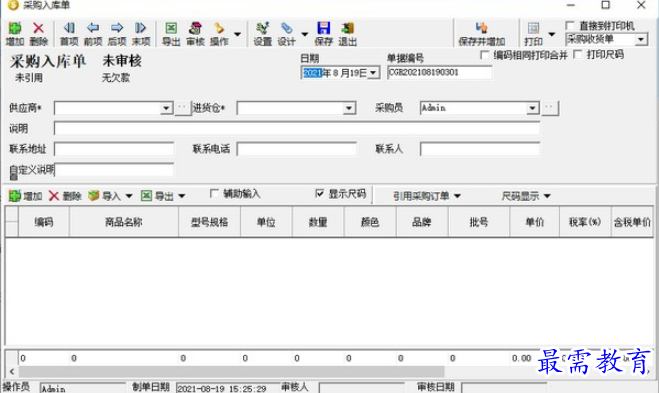
Task: Click the 联系人 input field
Action: pos(480,149)
